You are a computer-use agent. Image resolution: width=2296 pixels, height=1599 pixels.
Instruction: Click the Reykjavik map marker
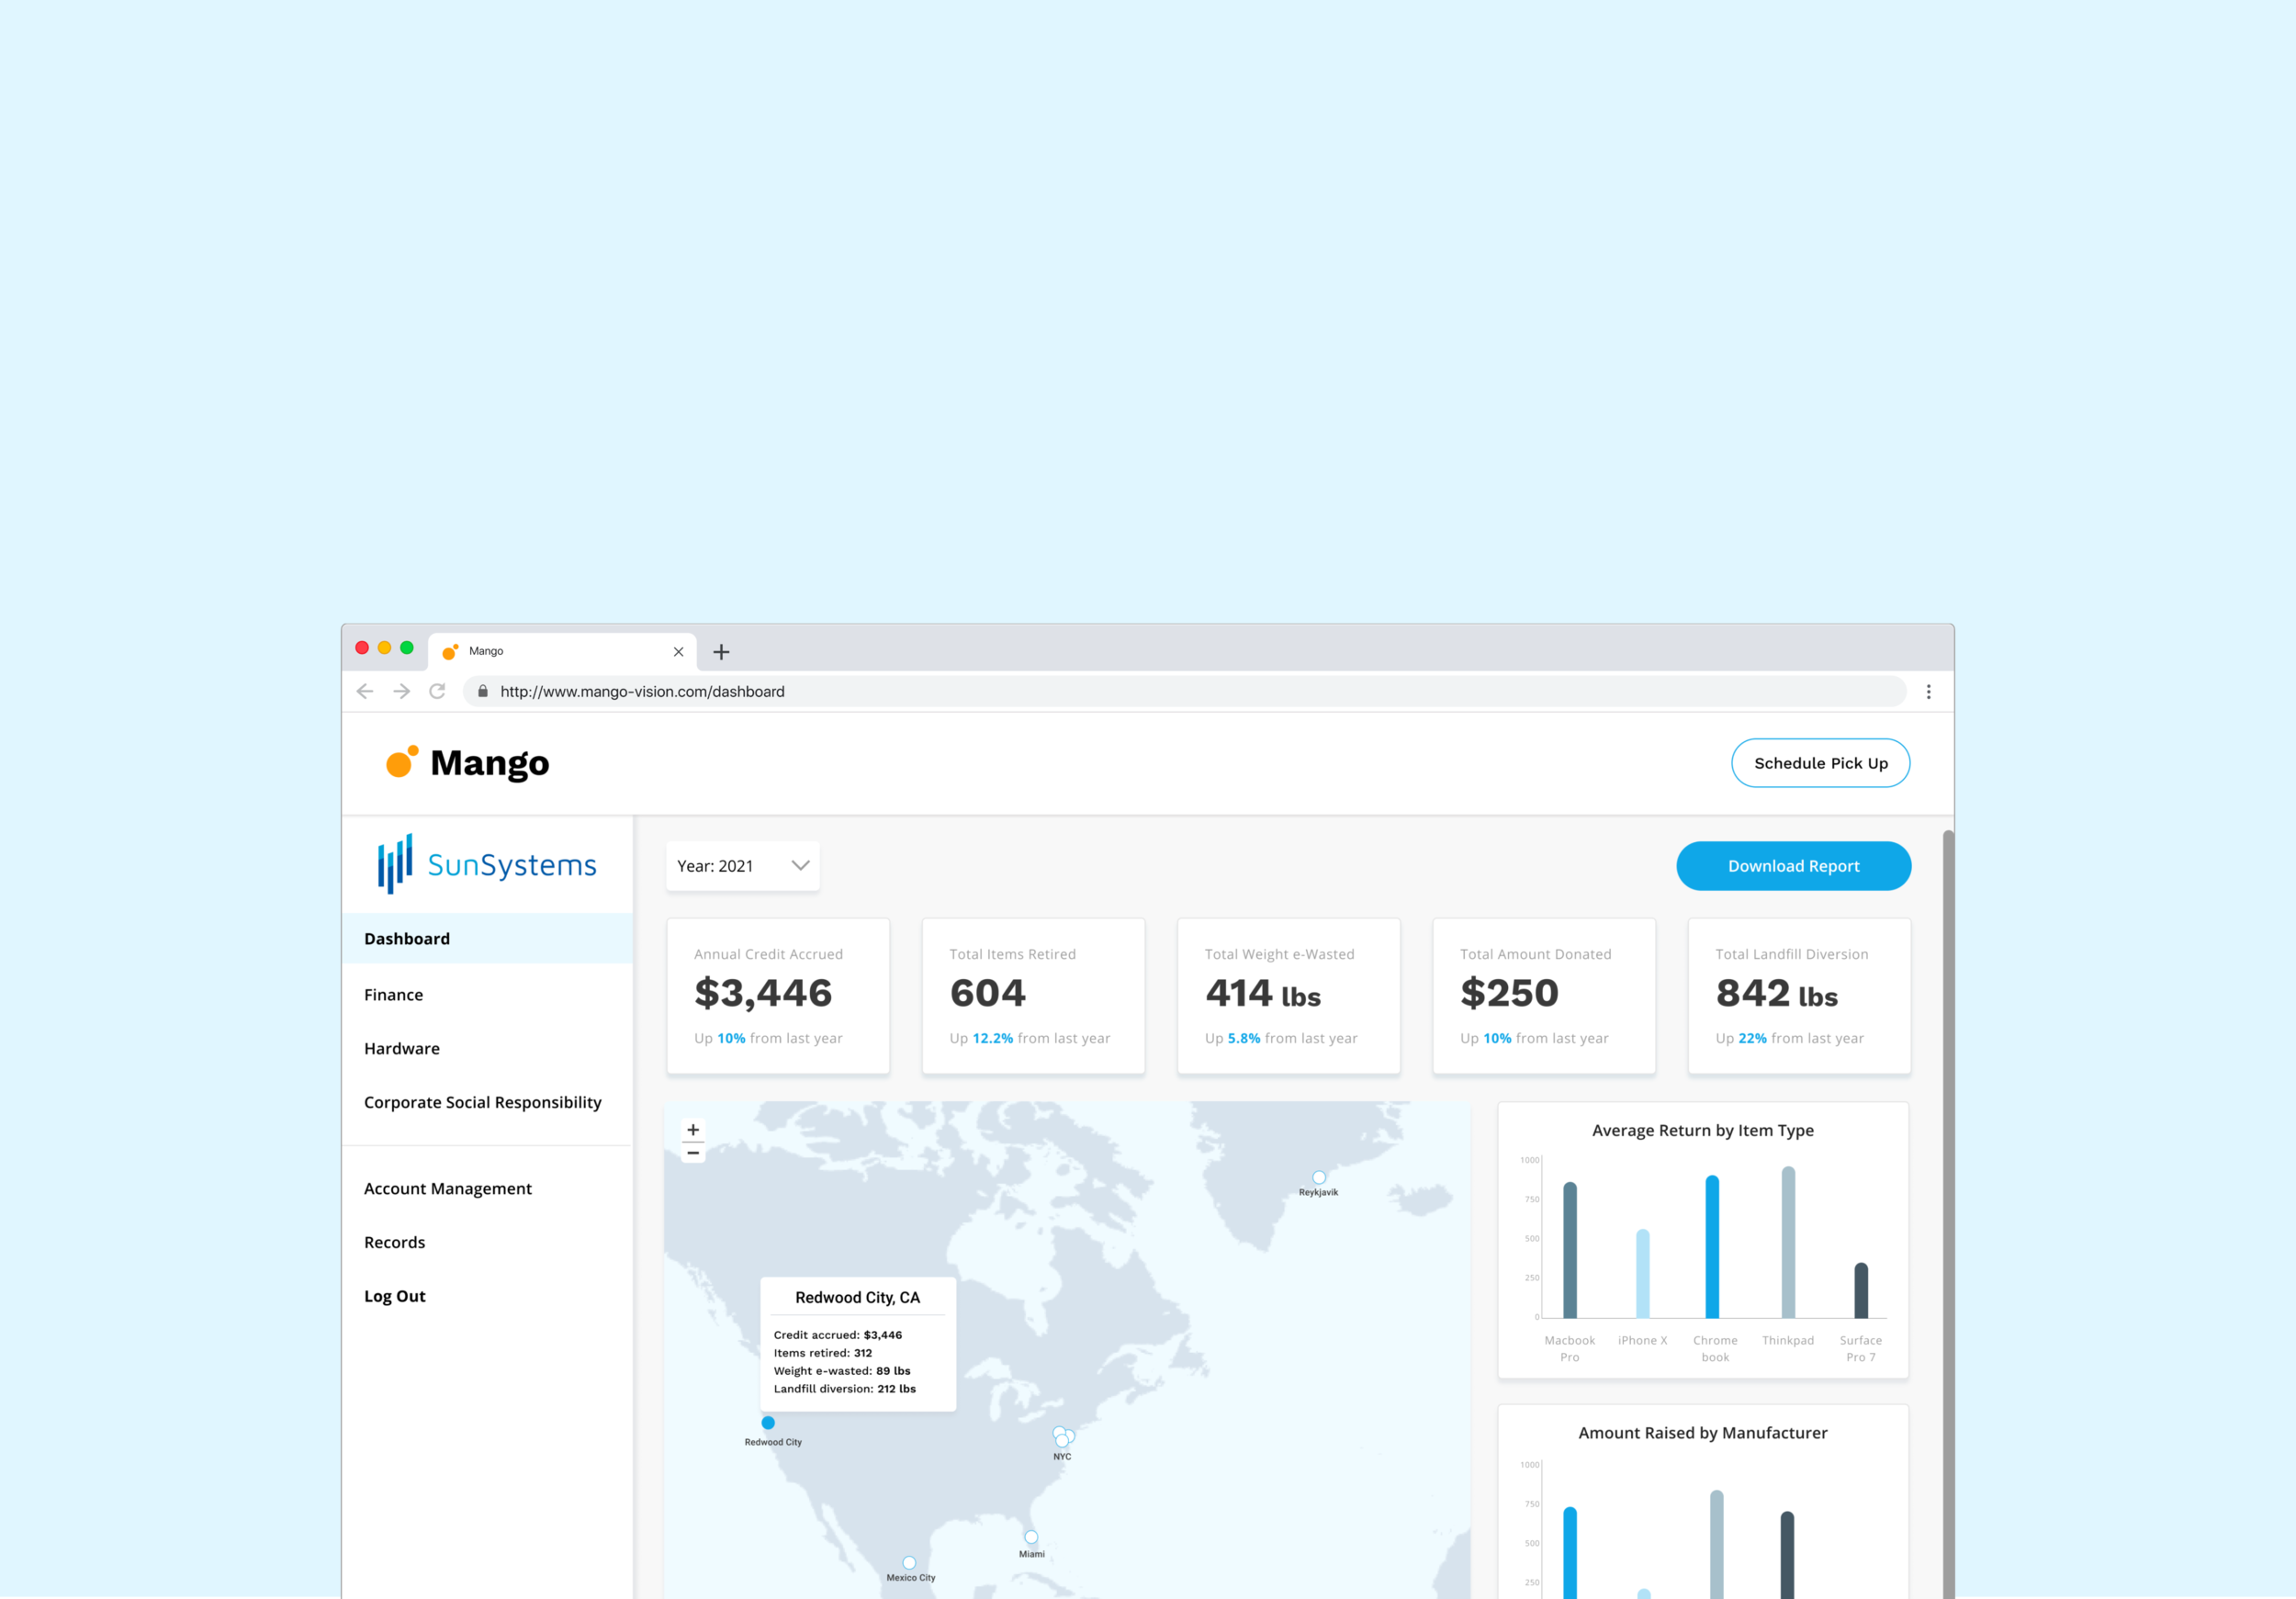tap(1319, 1177)
